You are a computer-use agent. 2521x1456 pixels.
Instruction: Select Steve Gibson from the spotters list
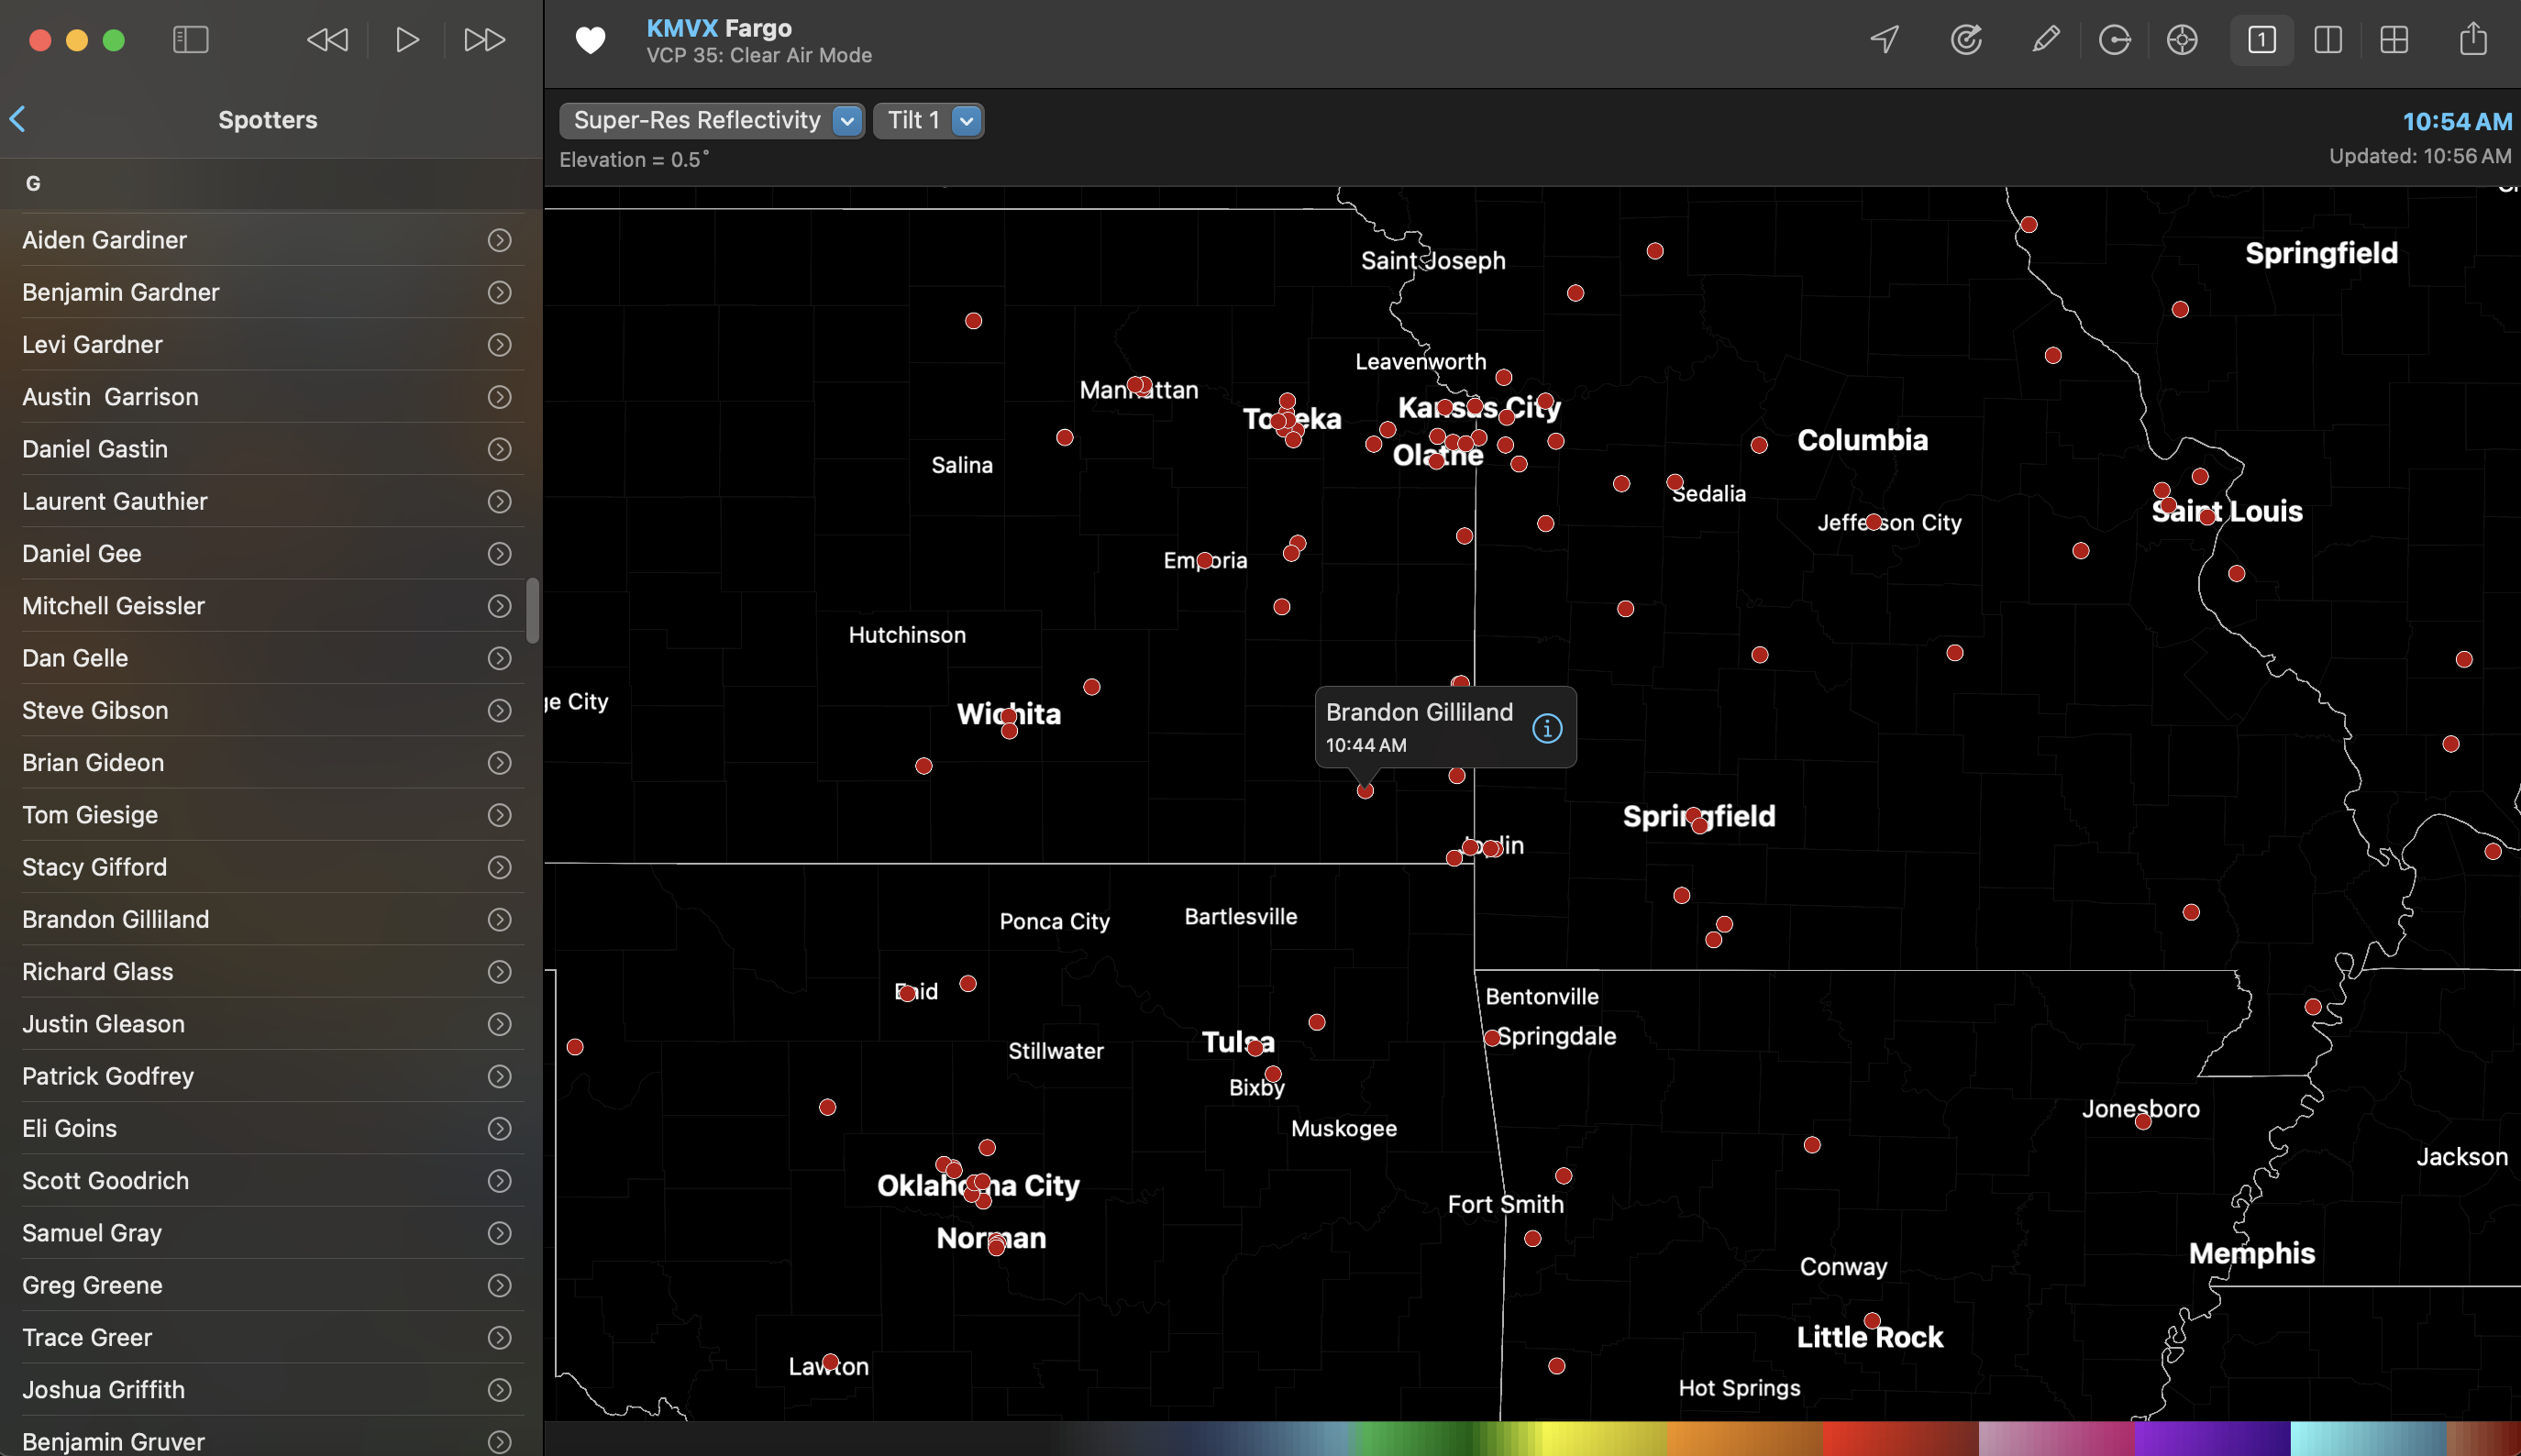point(95,710)
